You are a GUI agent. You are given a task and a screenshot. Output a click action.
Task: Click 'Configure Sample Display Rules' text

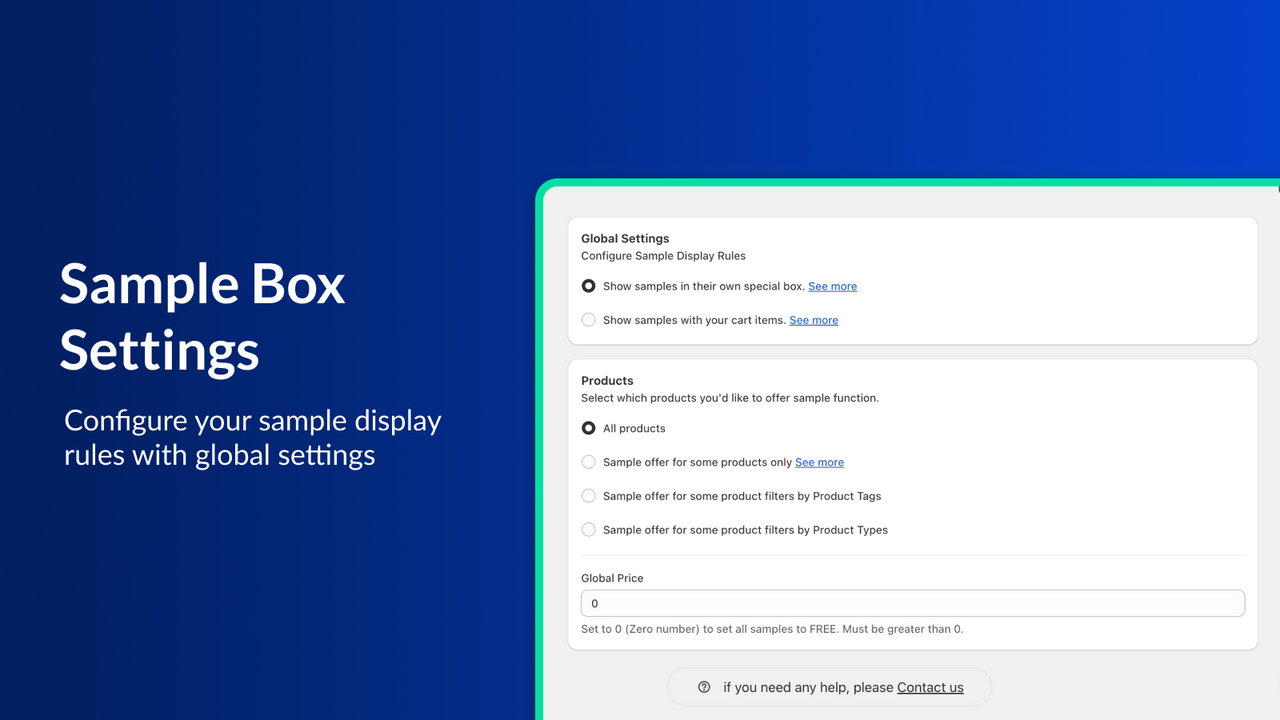(x=663, y=256)
